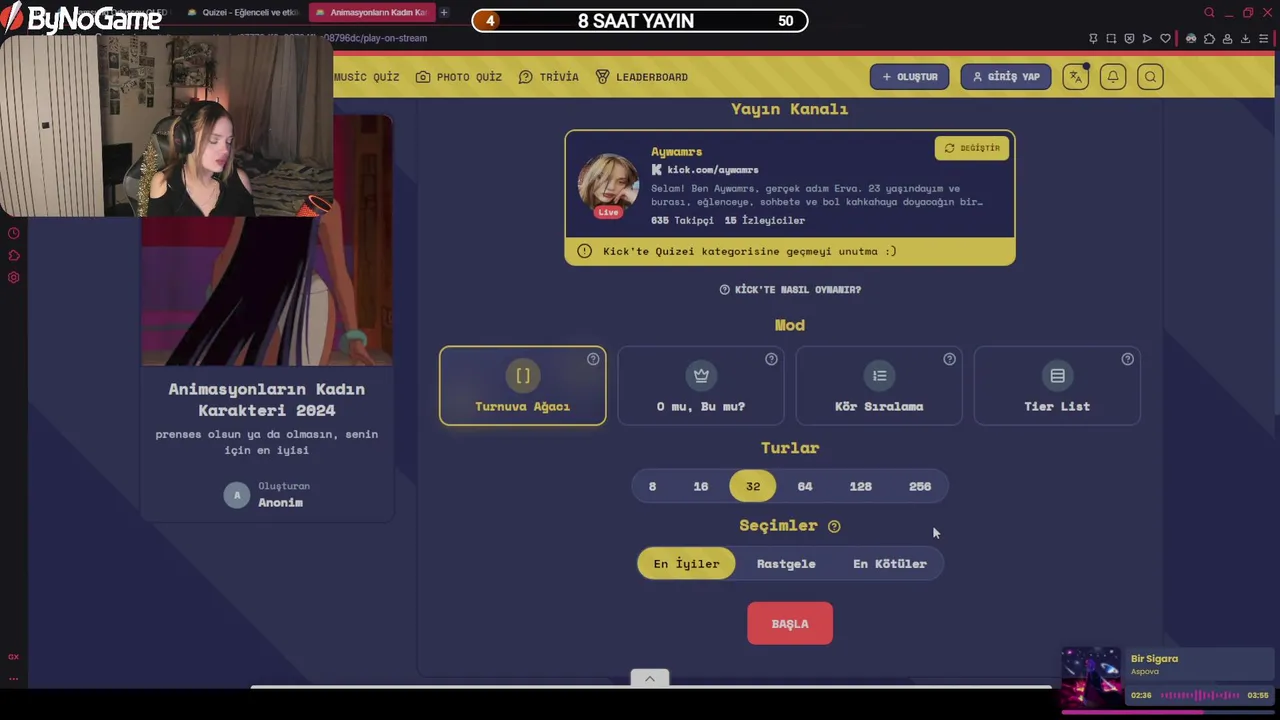
Task: Click the browser address bar URL
Action: click(x=380, y=38)
